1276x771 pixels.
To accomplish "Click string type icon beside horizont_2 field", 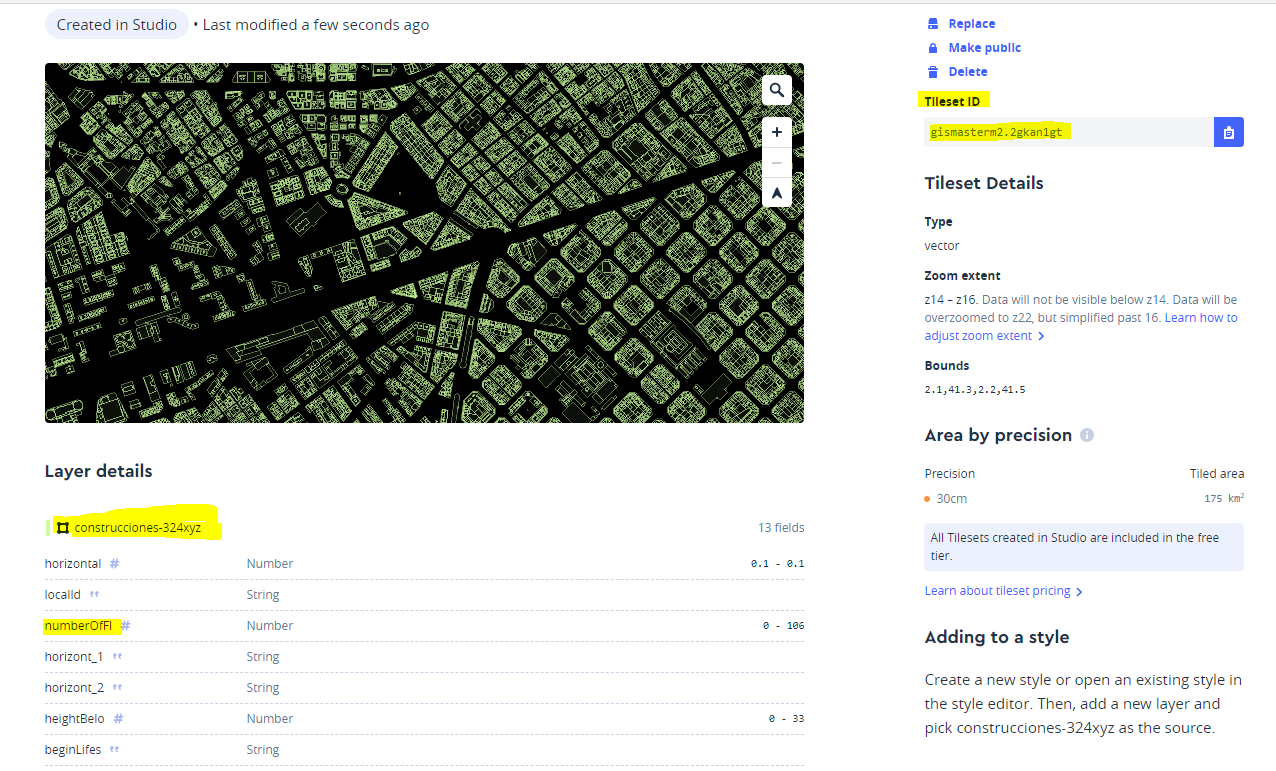I will click(117, 687).
